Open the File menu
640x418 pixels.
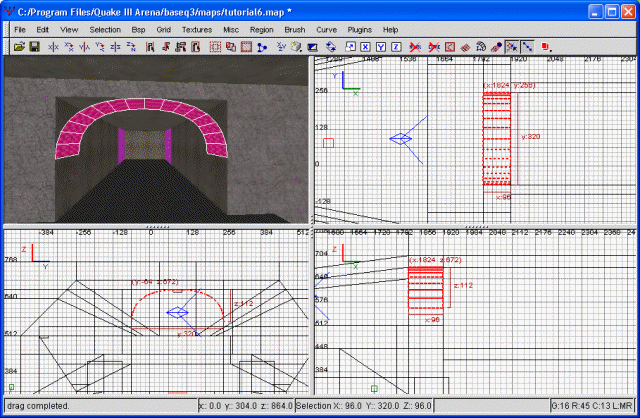click(x=20, y=29)
